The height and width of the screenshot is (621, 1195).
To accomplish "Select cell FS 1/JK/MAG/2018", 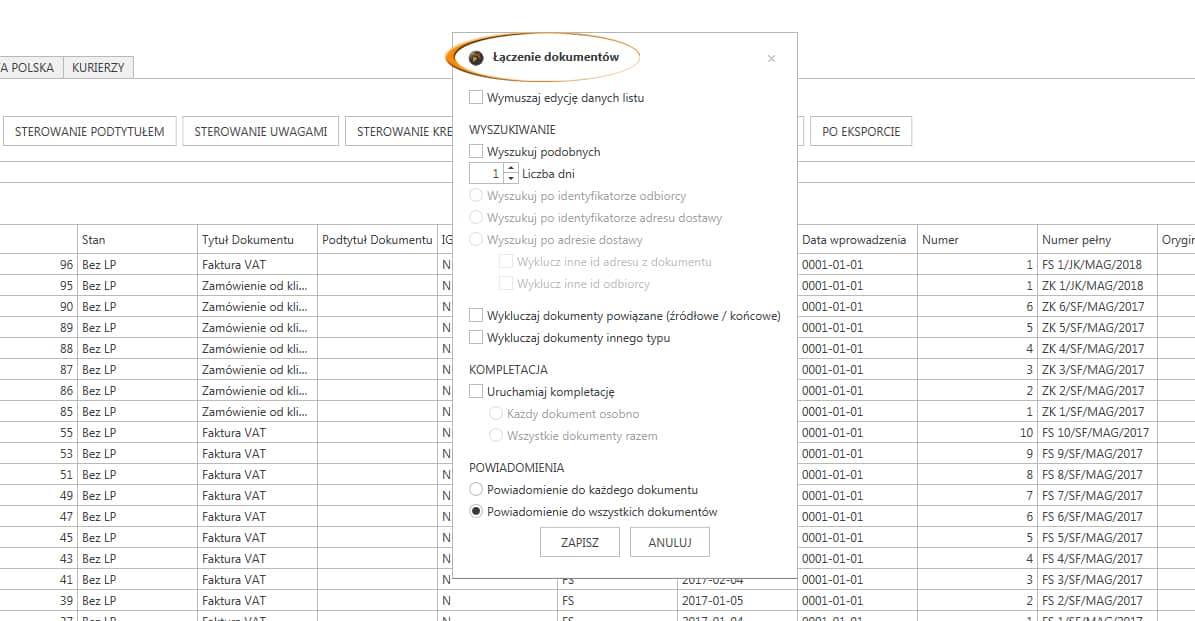I will coord(1097,264).
